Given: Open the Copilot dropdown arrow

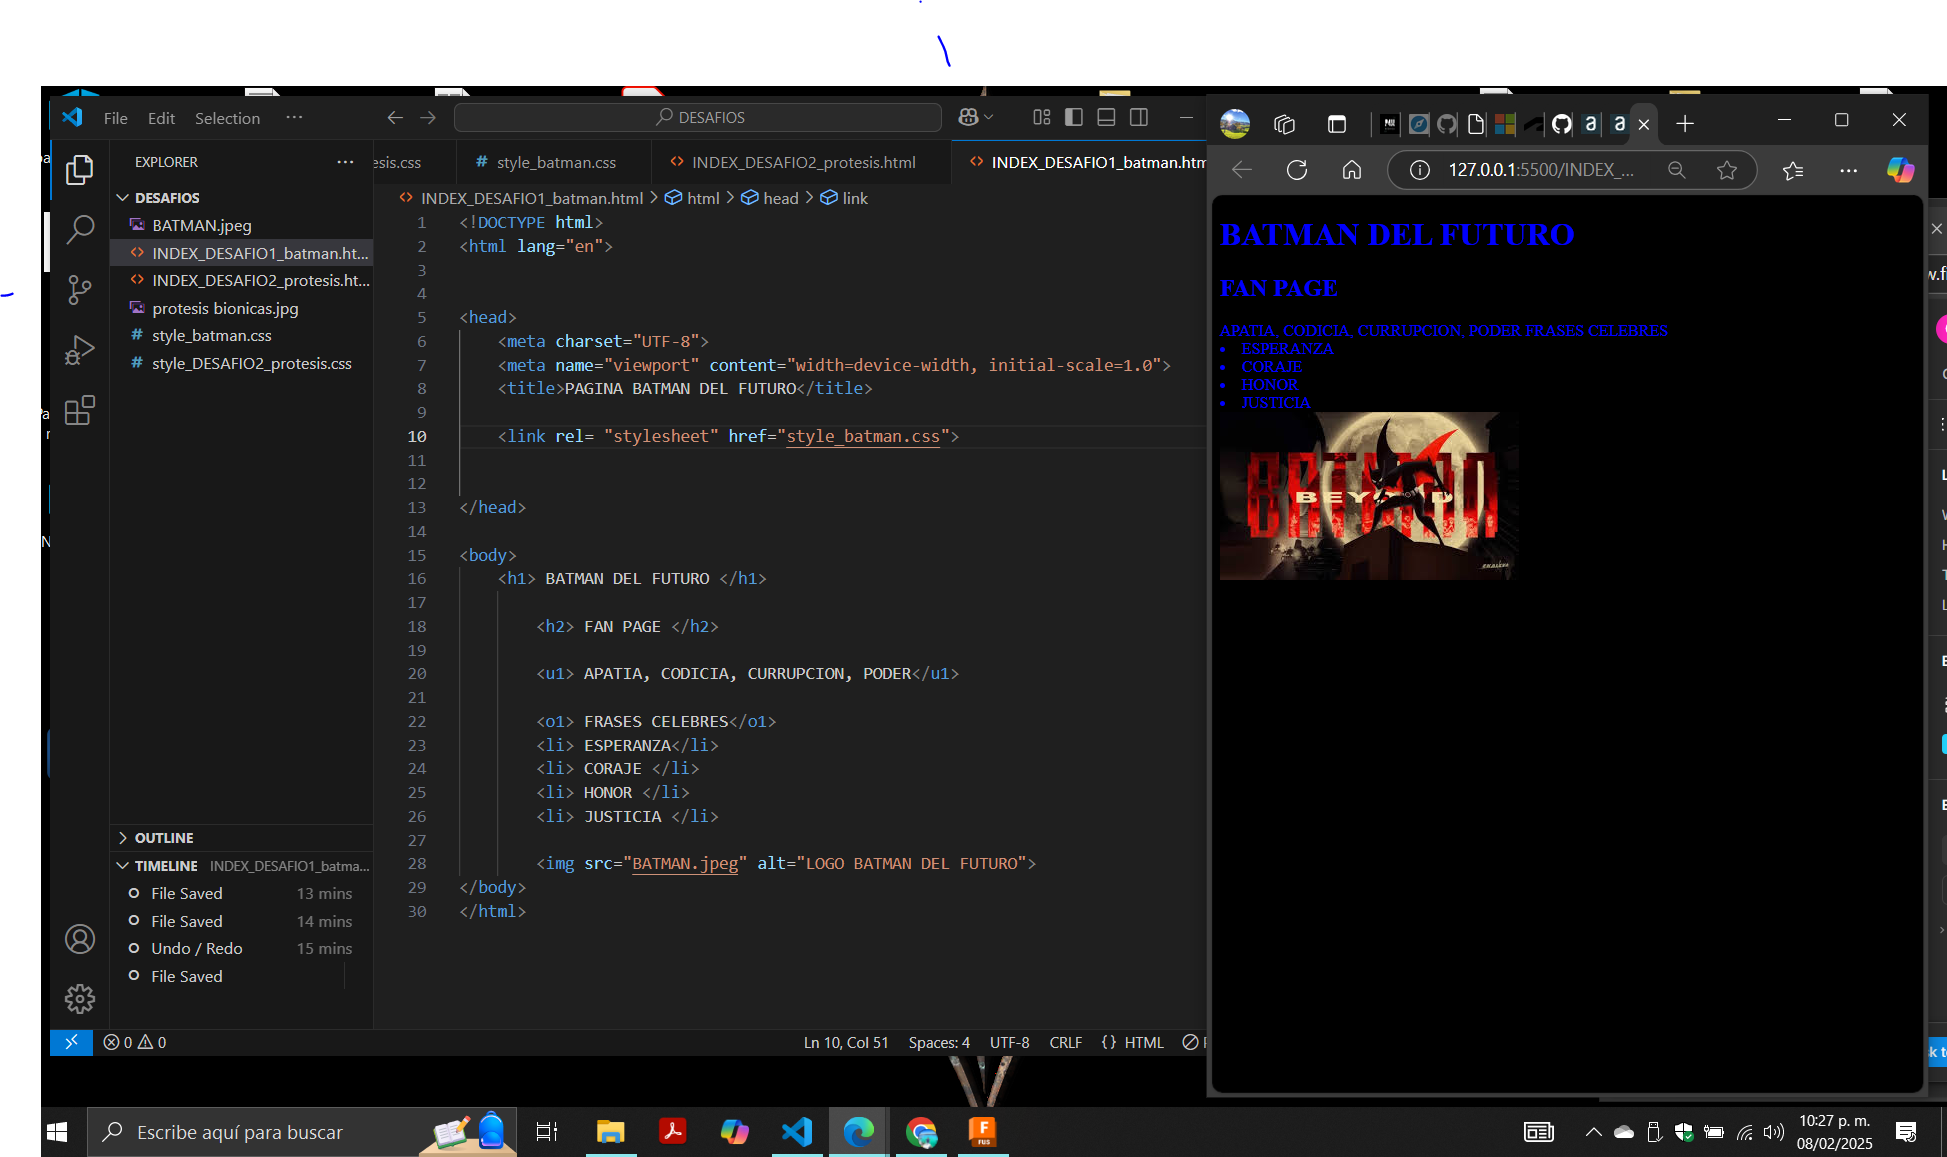Looking at the screenshot, I should (989, 117).
